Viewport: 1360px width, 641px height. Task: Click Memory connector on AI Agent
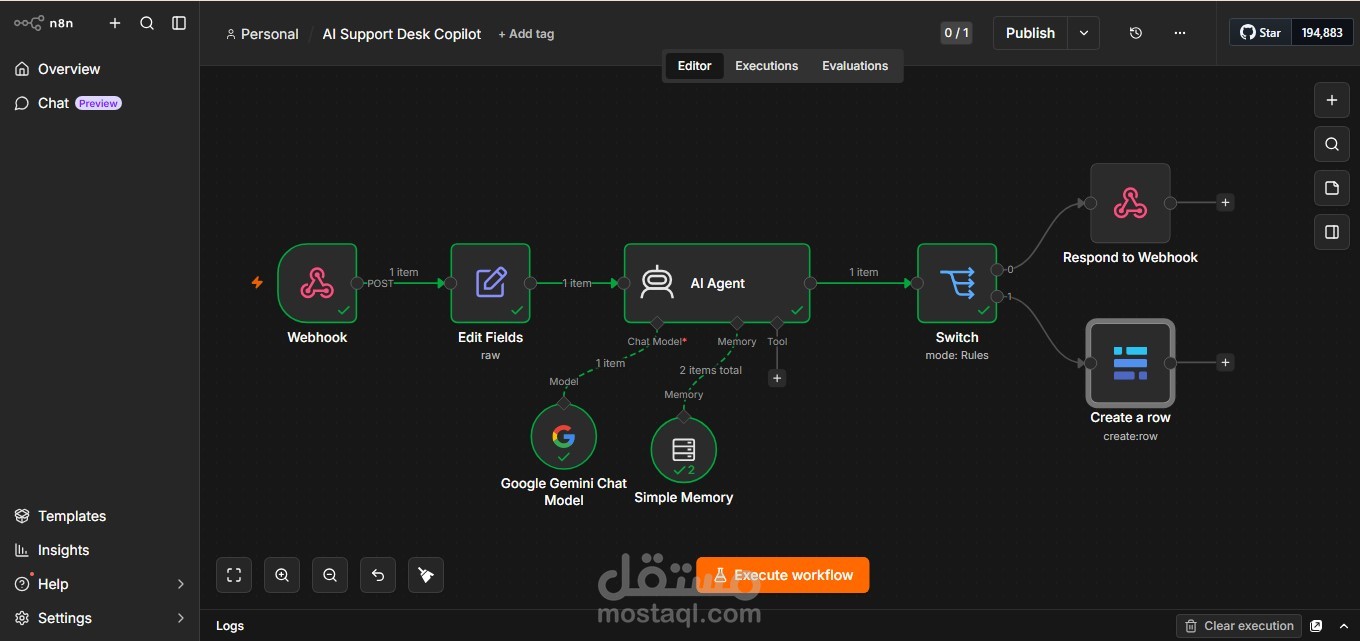tap(737, 323)
